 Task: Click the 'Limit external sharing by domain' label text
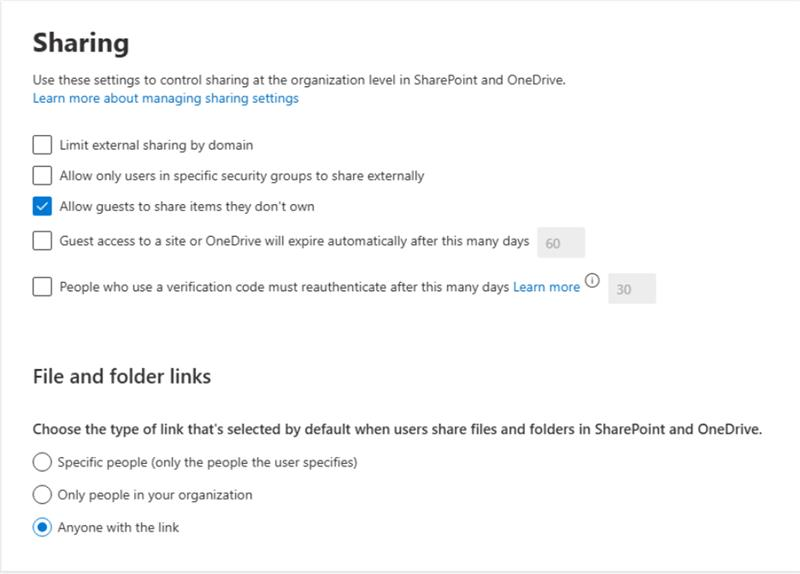click(x=156, y=145)
